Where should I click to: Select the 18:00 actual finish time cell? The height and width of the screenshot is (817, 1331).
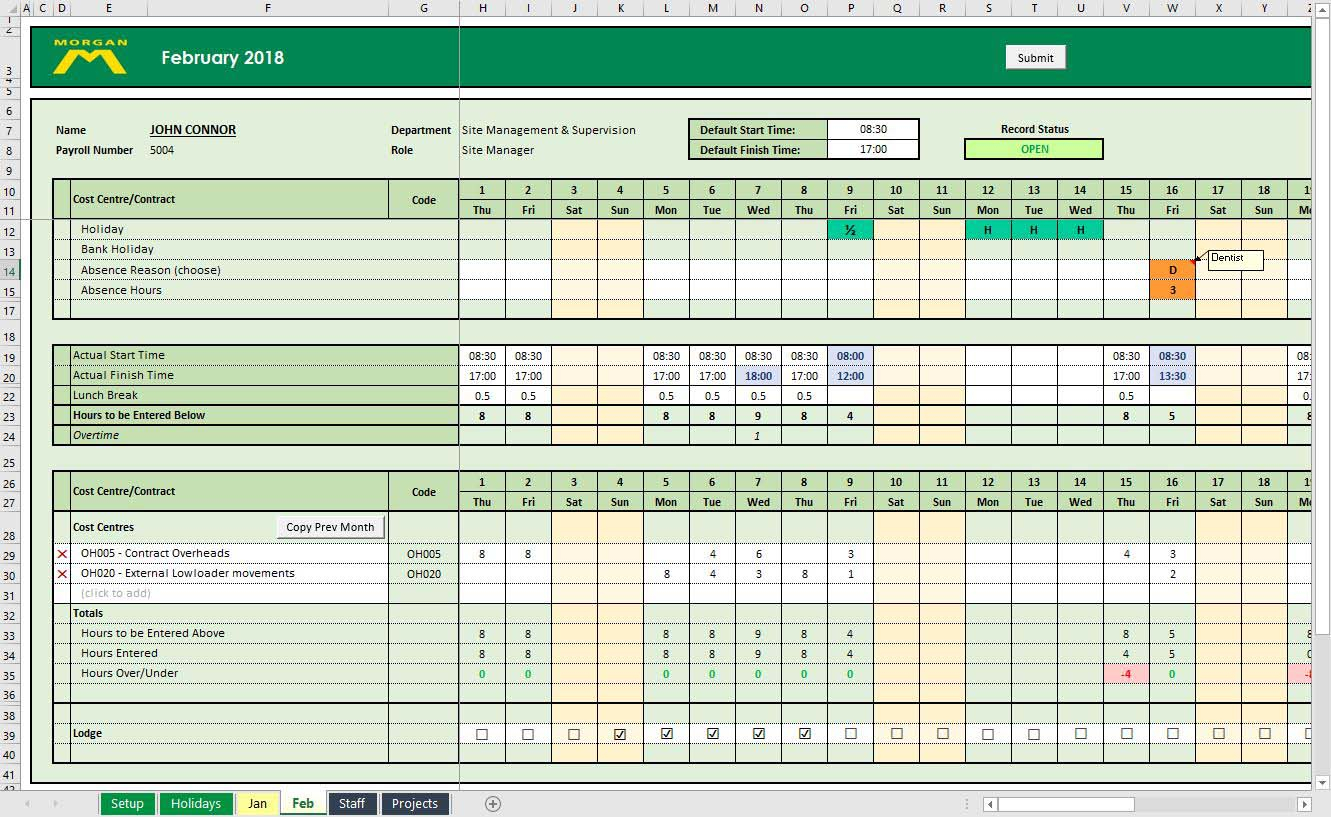(759, 376)
